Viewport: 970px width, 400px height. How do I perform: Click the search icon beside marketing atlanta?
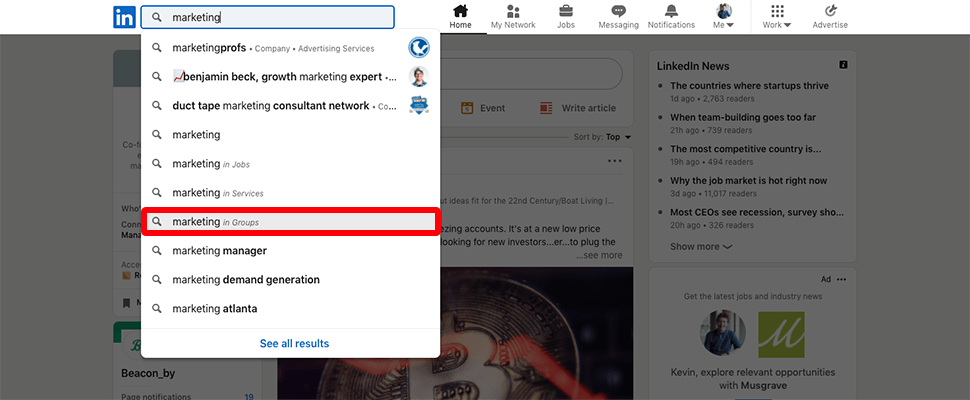pyautogui.click(x=157, y=309)
